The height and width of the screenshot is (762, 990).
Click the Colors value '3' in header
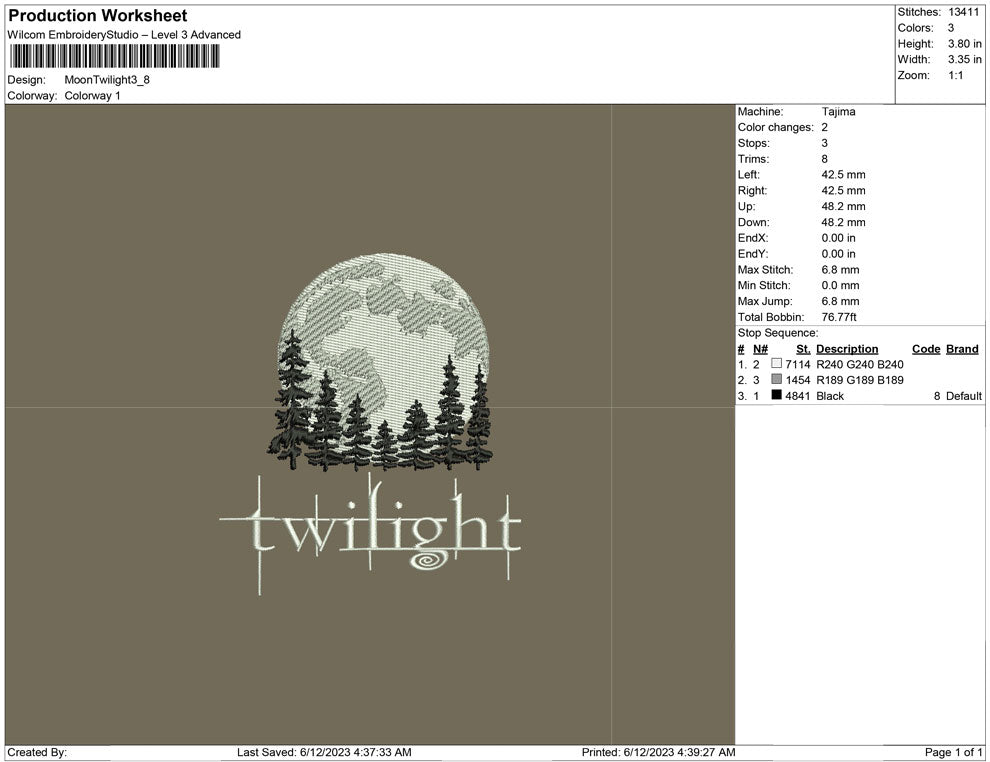click(951, 28)
